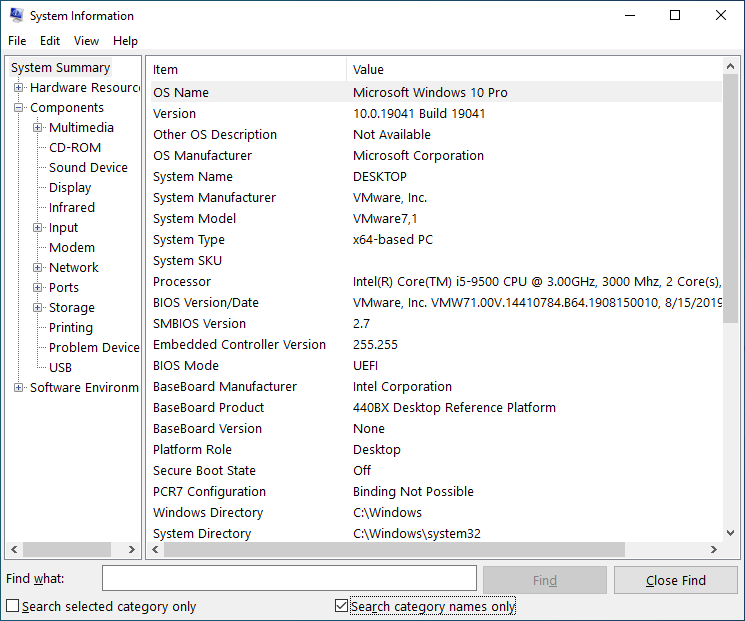Viewport: 745px width, 621px height.
Task: Select System Summary in the tree
Action: 60,67
